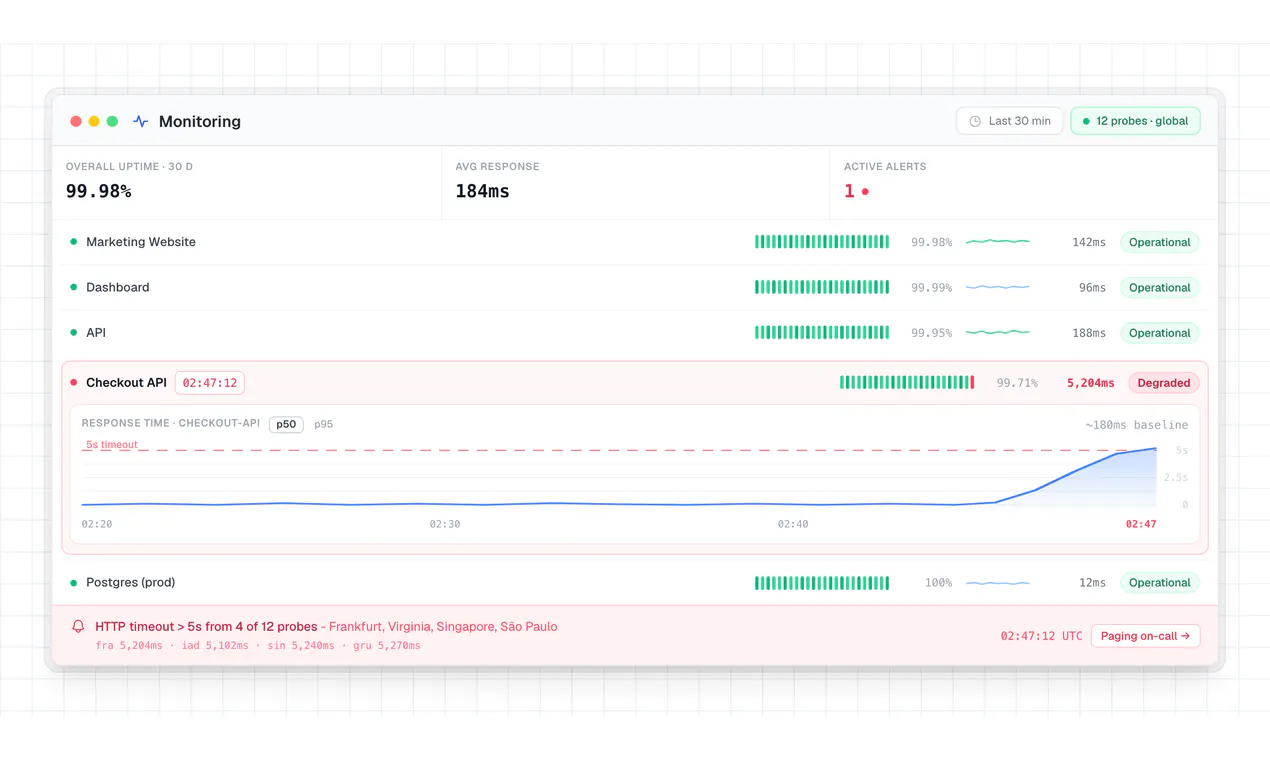The height and width of the screenshot is (760, 1270).
Task: Select the Marketing Website row name
Action: (141, 242)
